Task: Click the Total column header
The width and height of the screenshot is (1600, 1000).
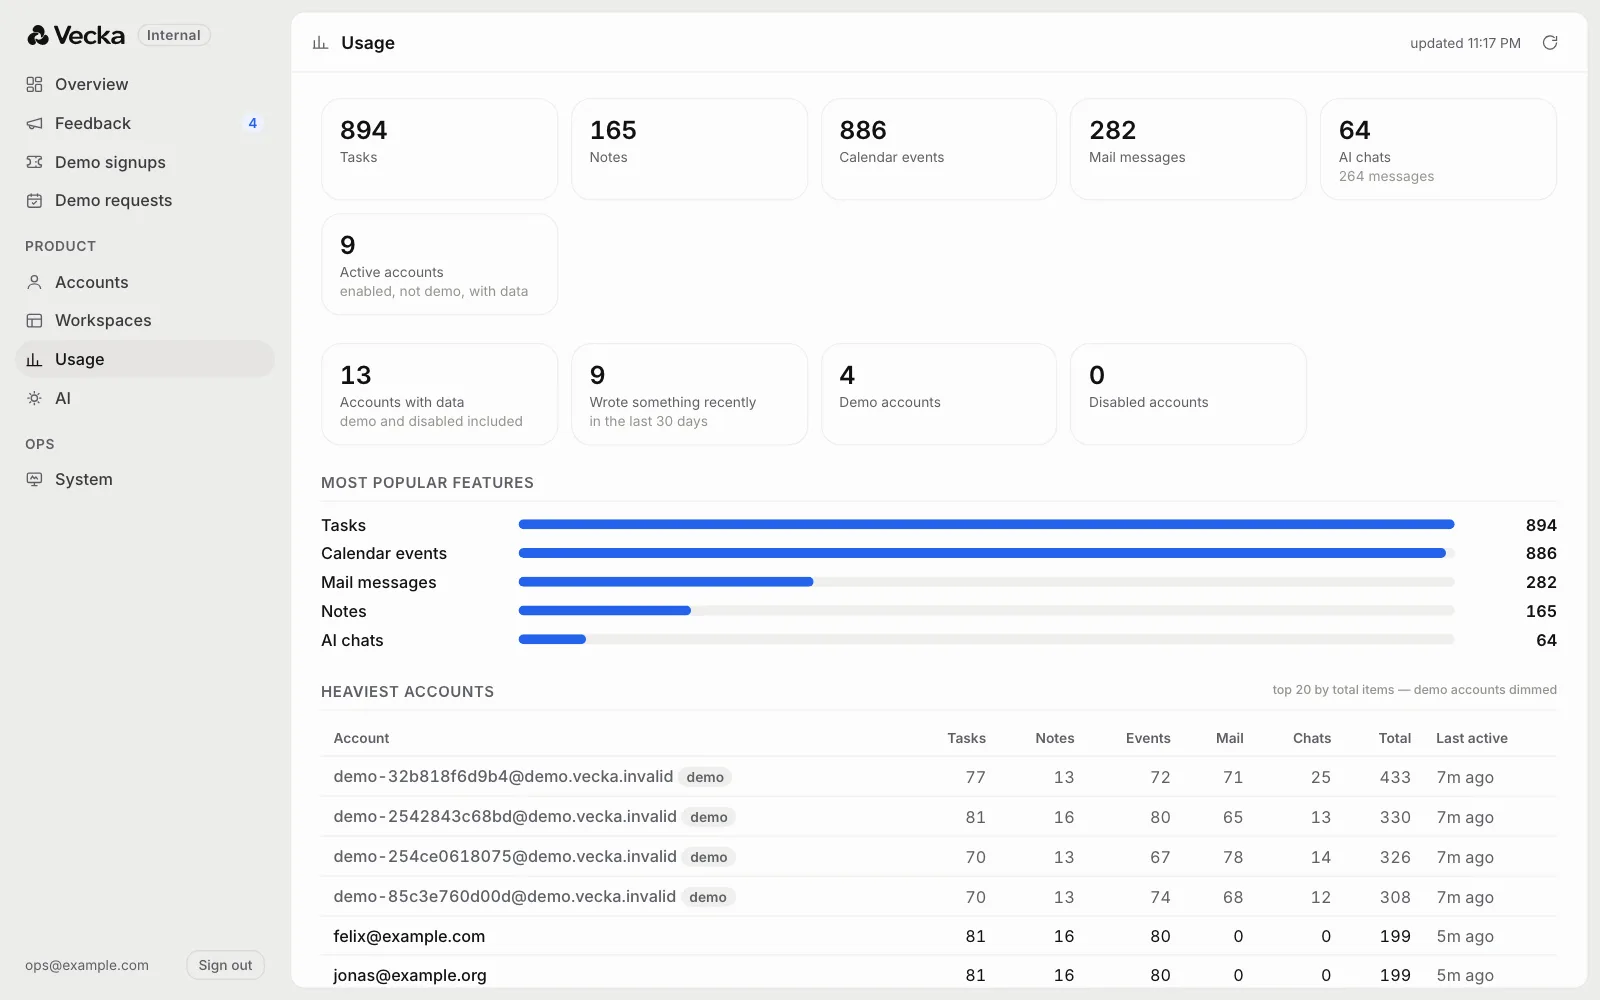Action: [1394, 738]
